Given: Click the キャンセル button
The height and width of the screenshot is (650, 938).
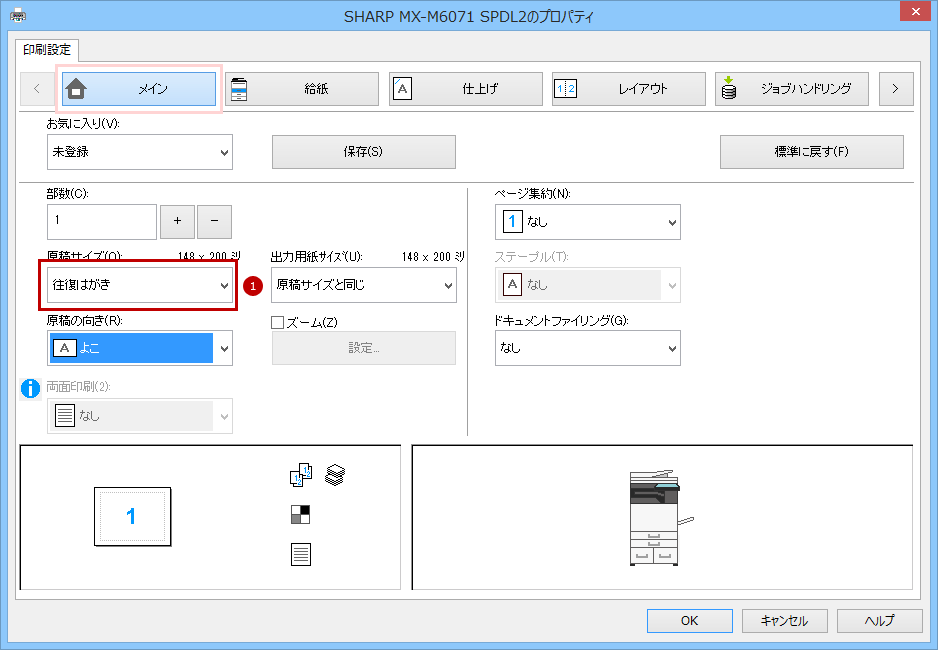Looking at the screenshot, I should click(785, 621).
